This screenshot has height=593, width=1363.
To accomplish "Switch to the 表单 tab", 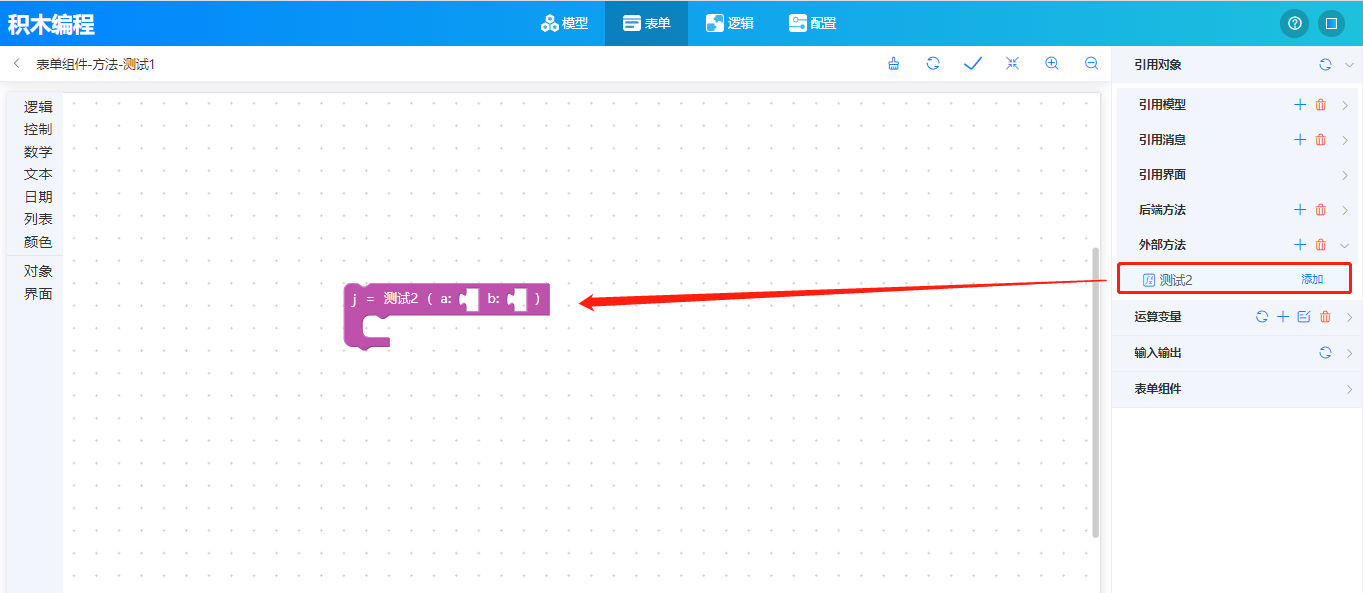I will pos(646,23).
